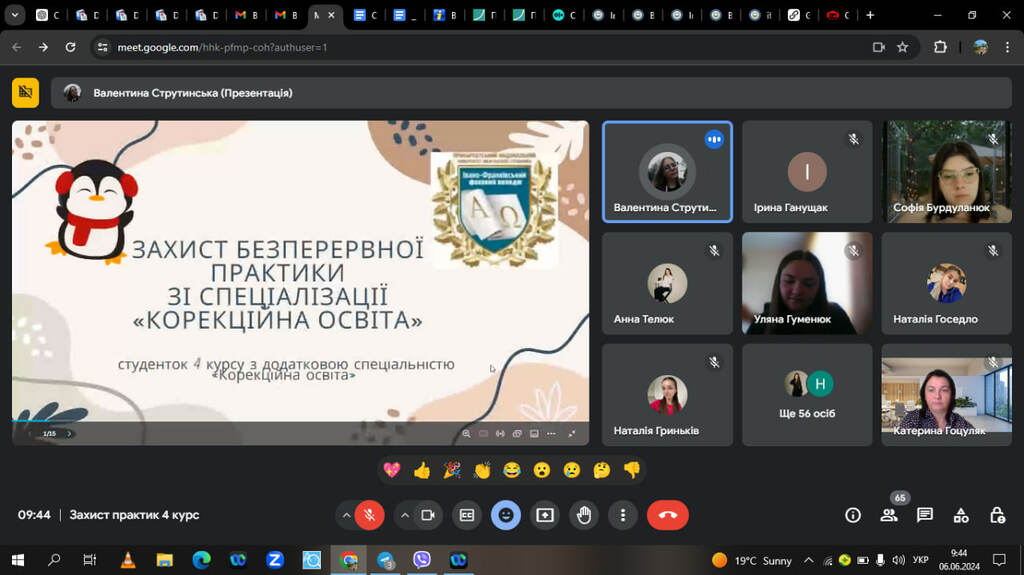Open the chat with everyone panel

point(925,515)
